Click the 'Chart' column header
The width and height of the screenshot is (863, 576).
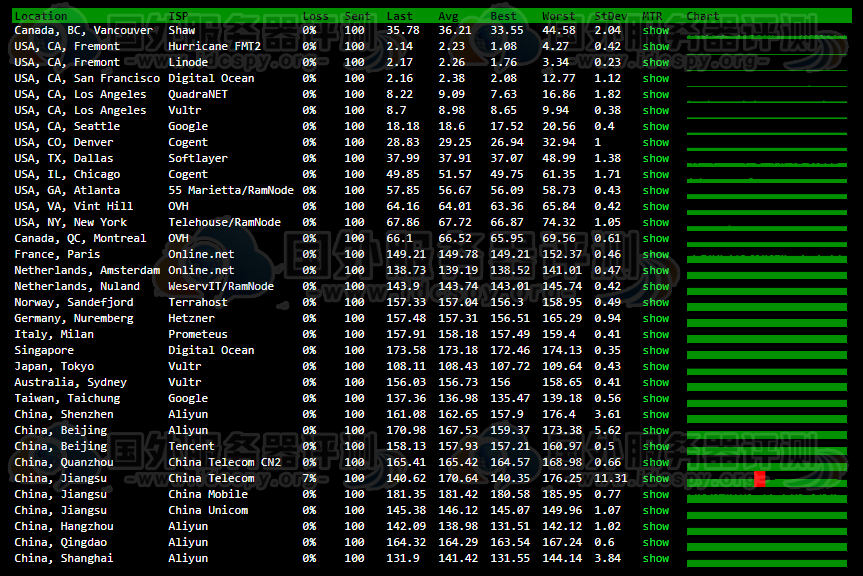703,16
